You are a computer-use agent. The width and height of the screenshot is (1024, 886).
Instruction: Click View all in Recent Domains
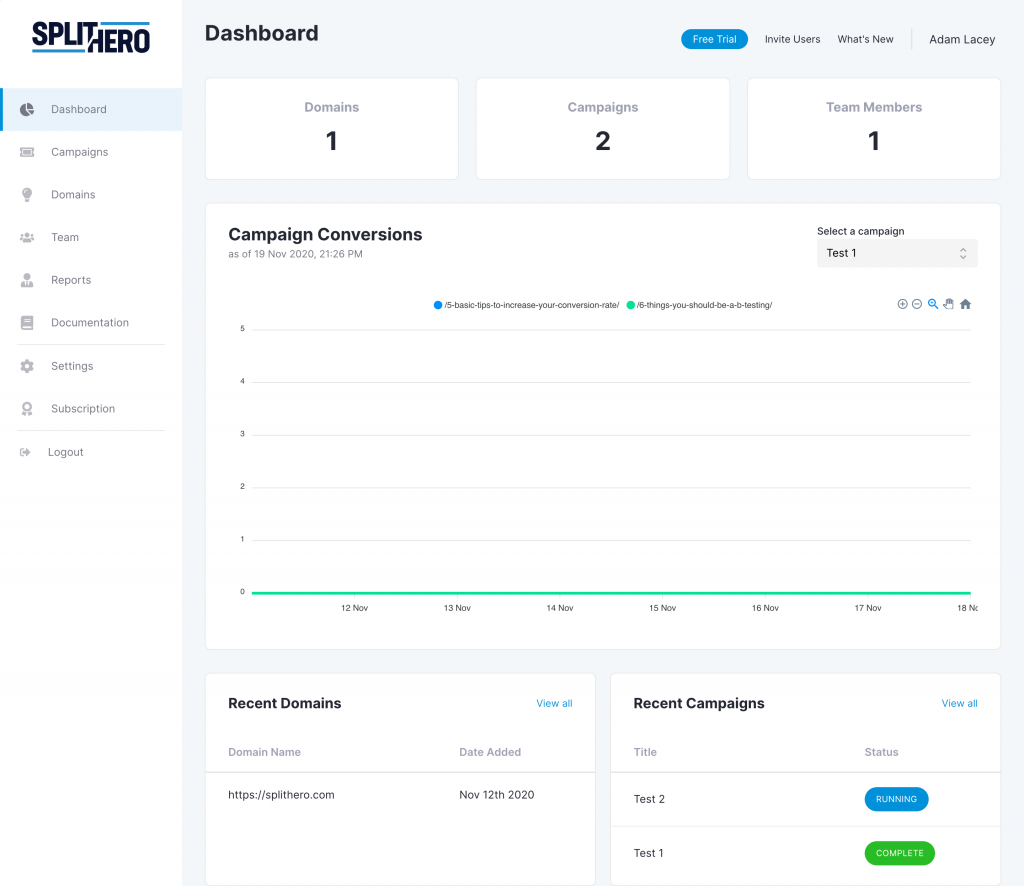tap(554, 703)
